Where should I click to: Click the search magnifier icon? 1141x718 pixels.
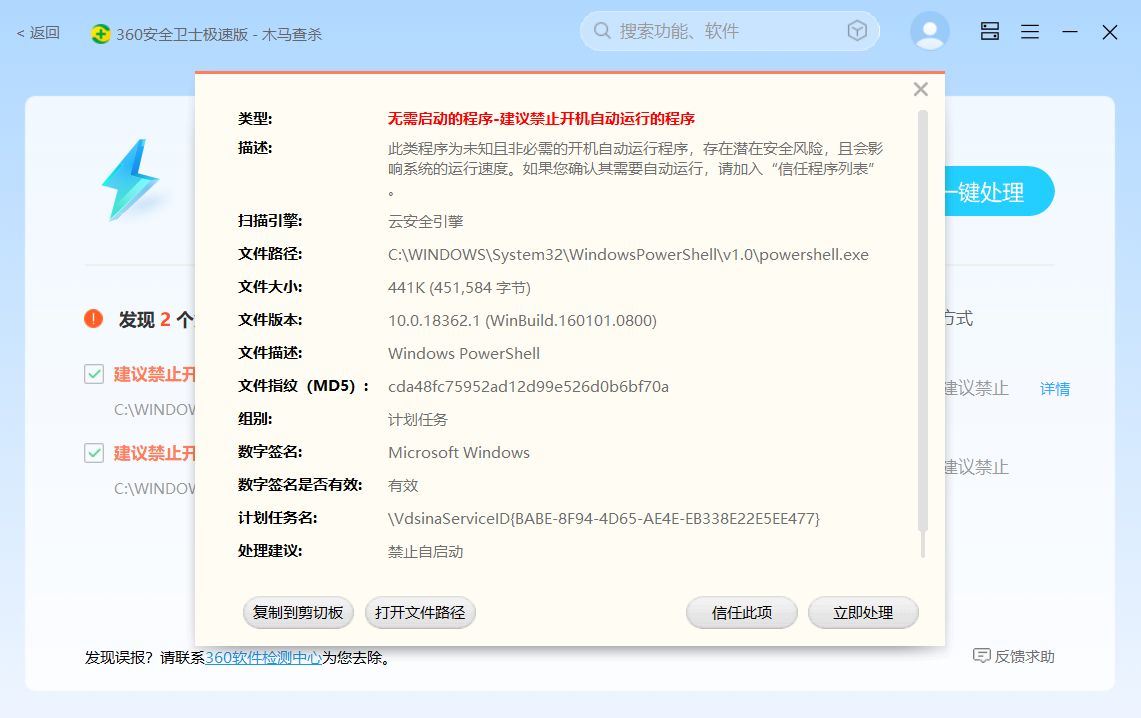[602, 31]
